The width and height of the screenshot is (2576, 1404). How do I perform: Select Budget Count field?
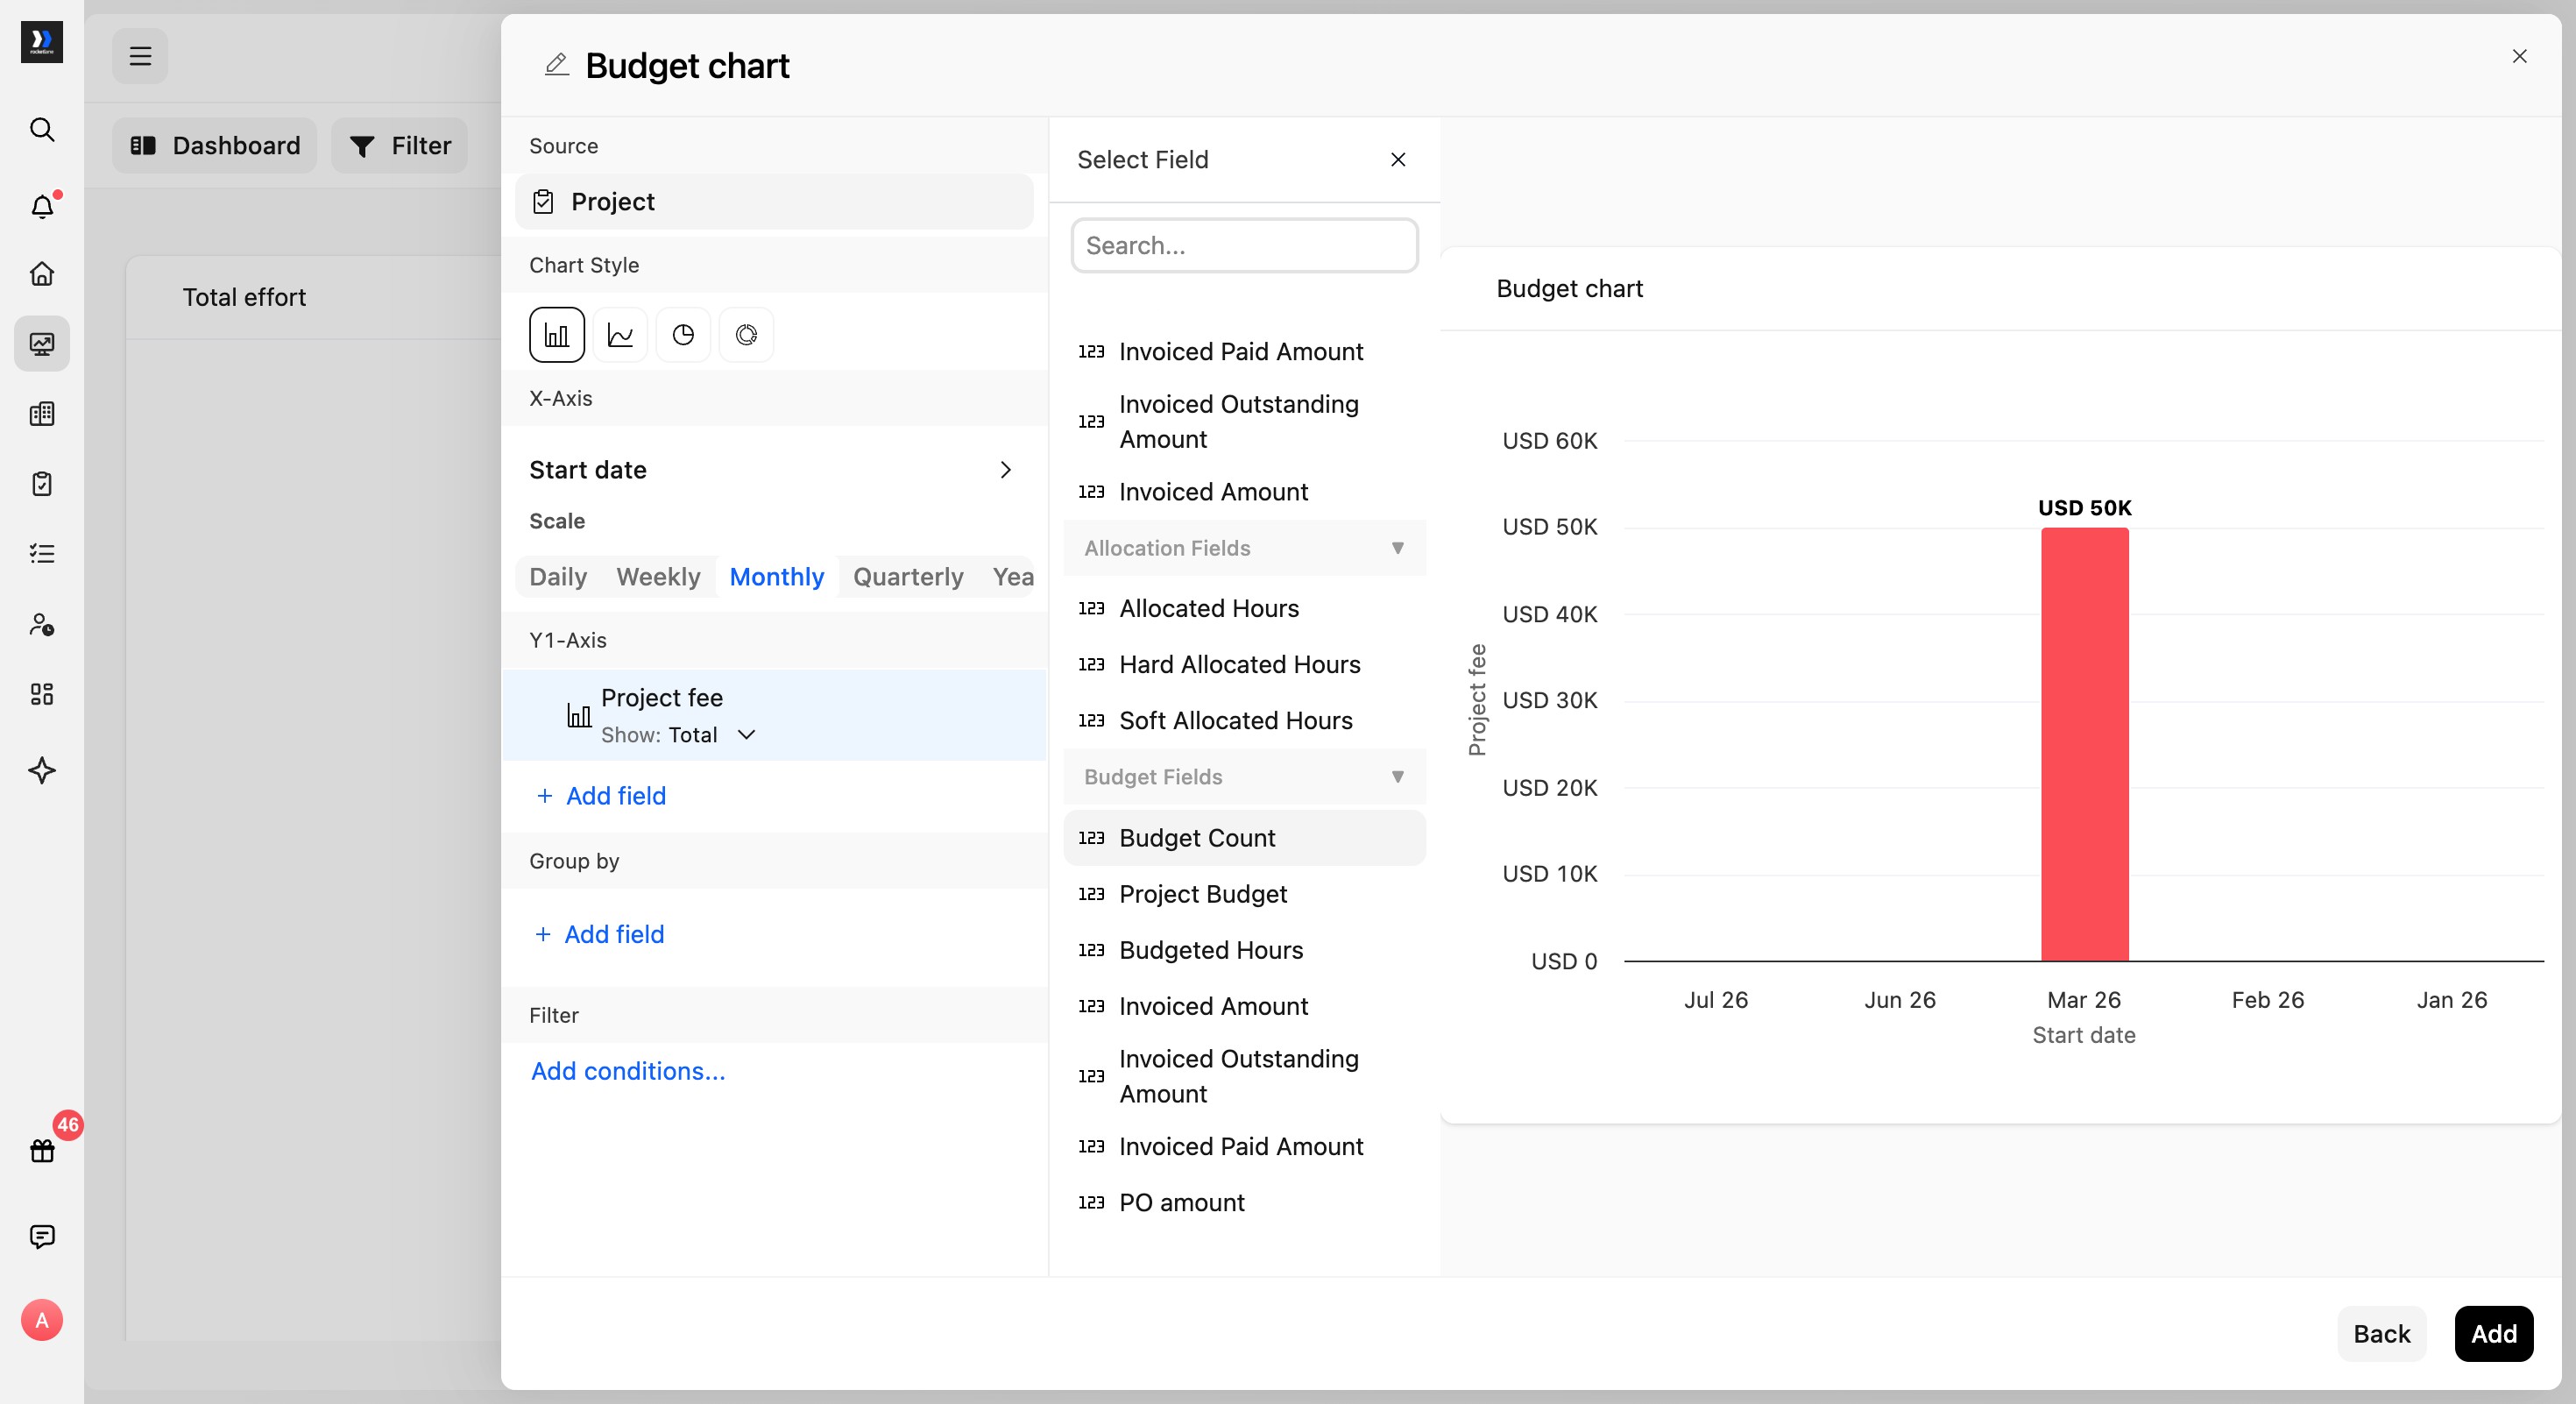(1244, 838)
